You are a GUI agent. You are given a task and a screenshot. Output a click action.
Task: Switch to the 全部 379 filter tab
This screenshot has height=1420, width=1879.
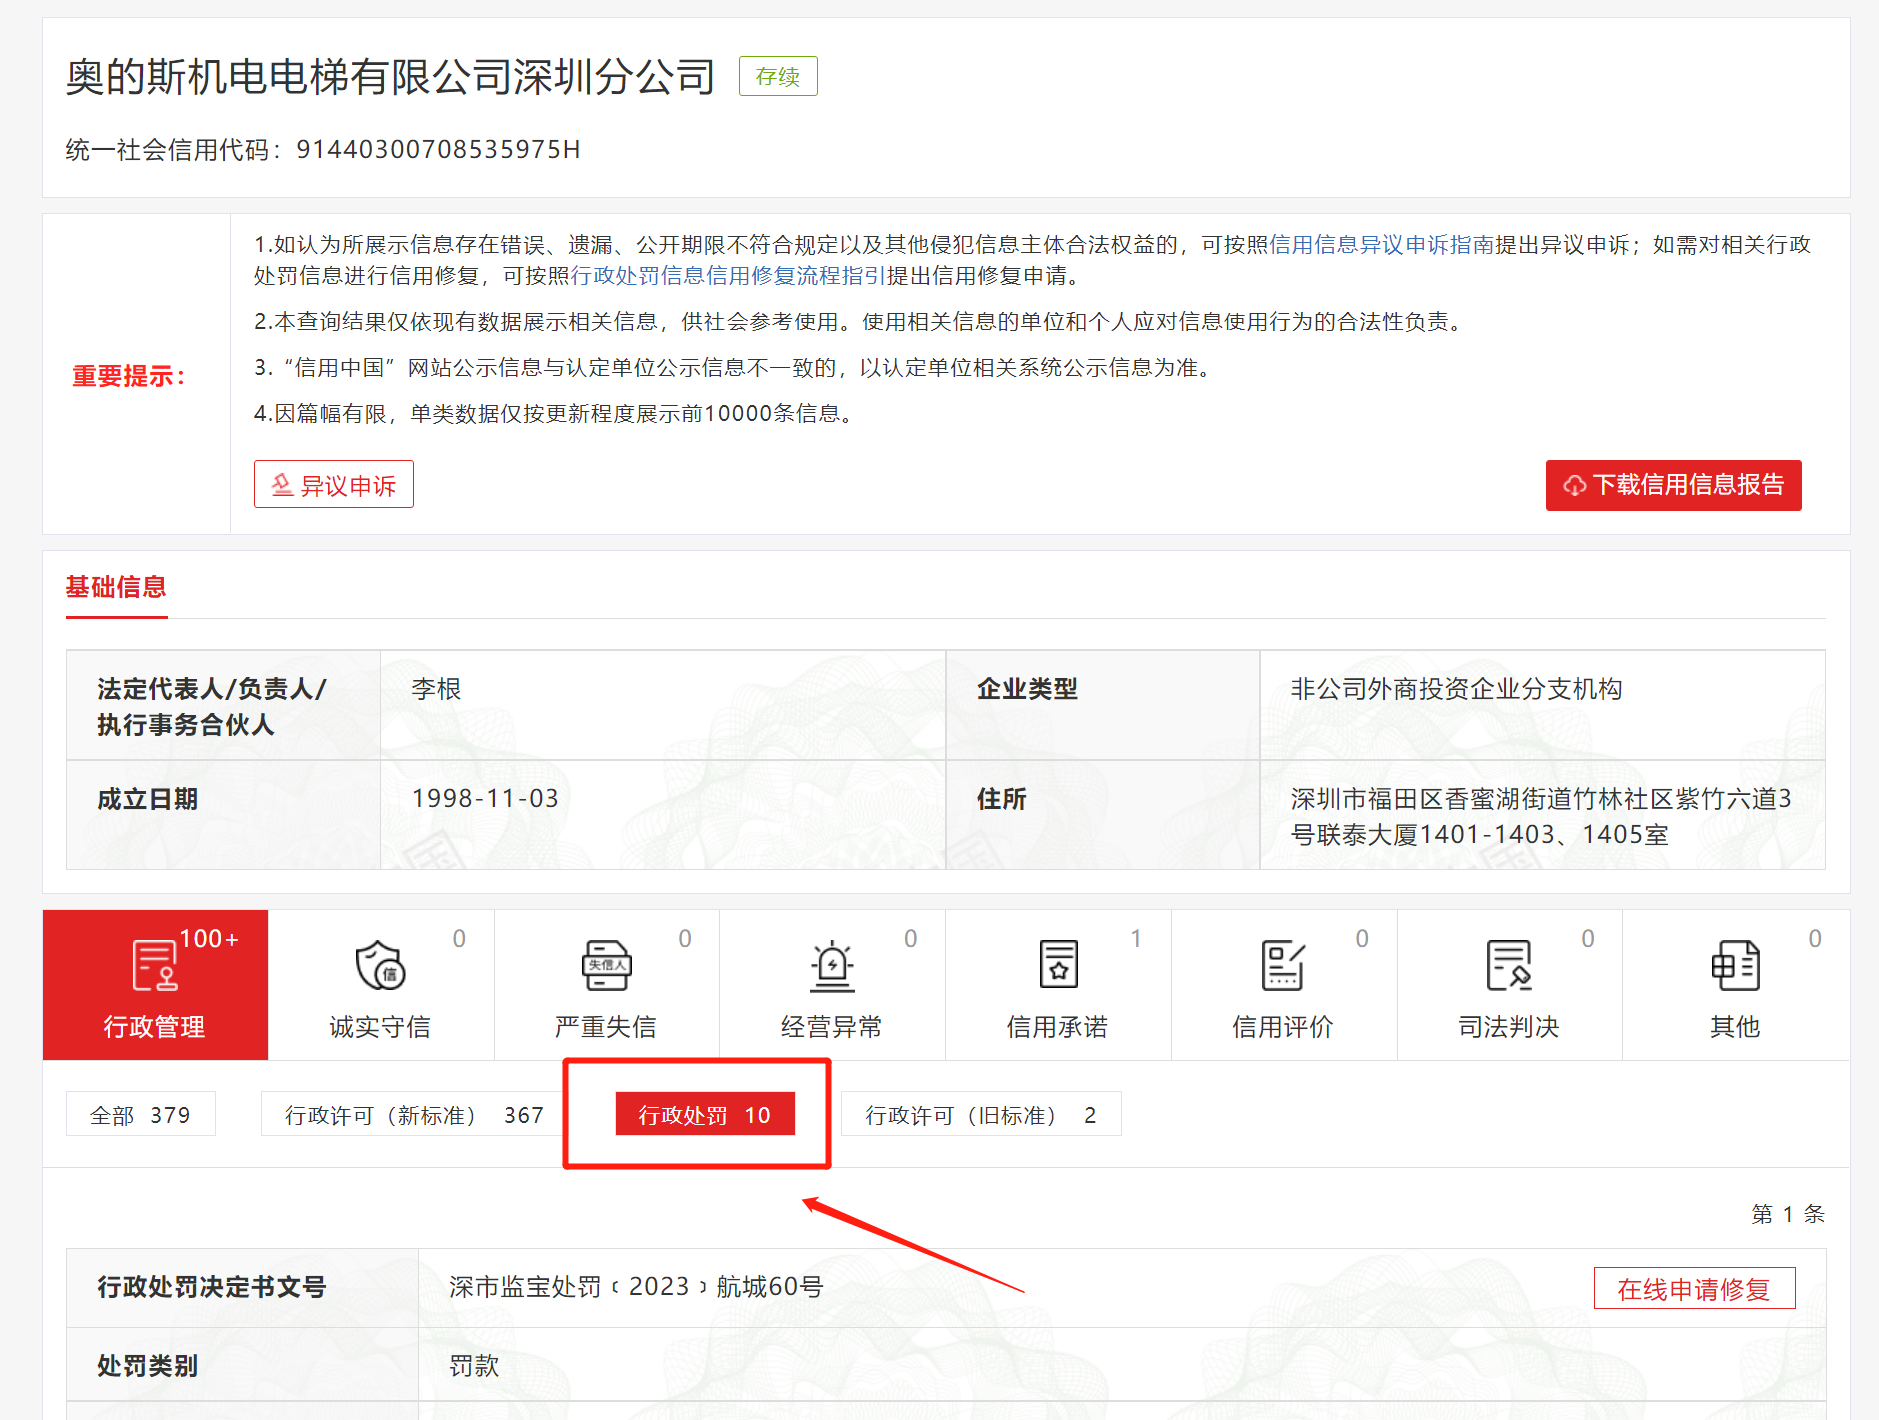point(141,1115)
